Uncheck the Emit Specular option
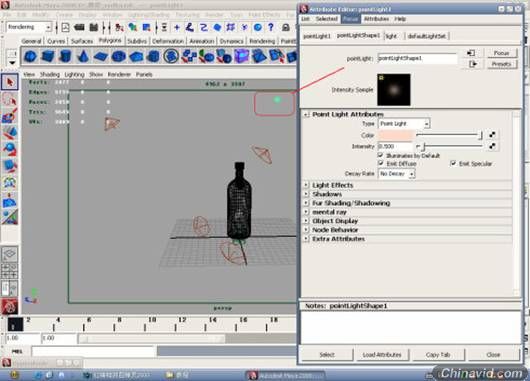 click(x=453, y=163)
